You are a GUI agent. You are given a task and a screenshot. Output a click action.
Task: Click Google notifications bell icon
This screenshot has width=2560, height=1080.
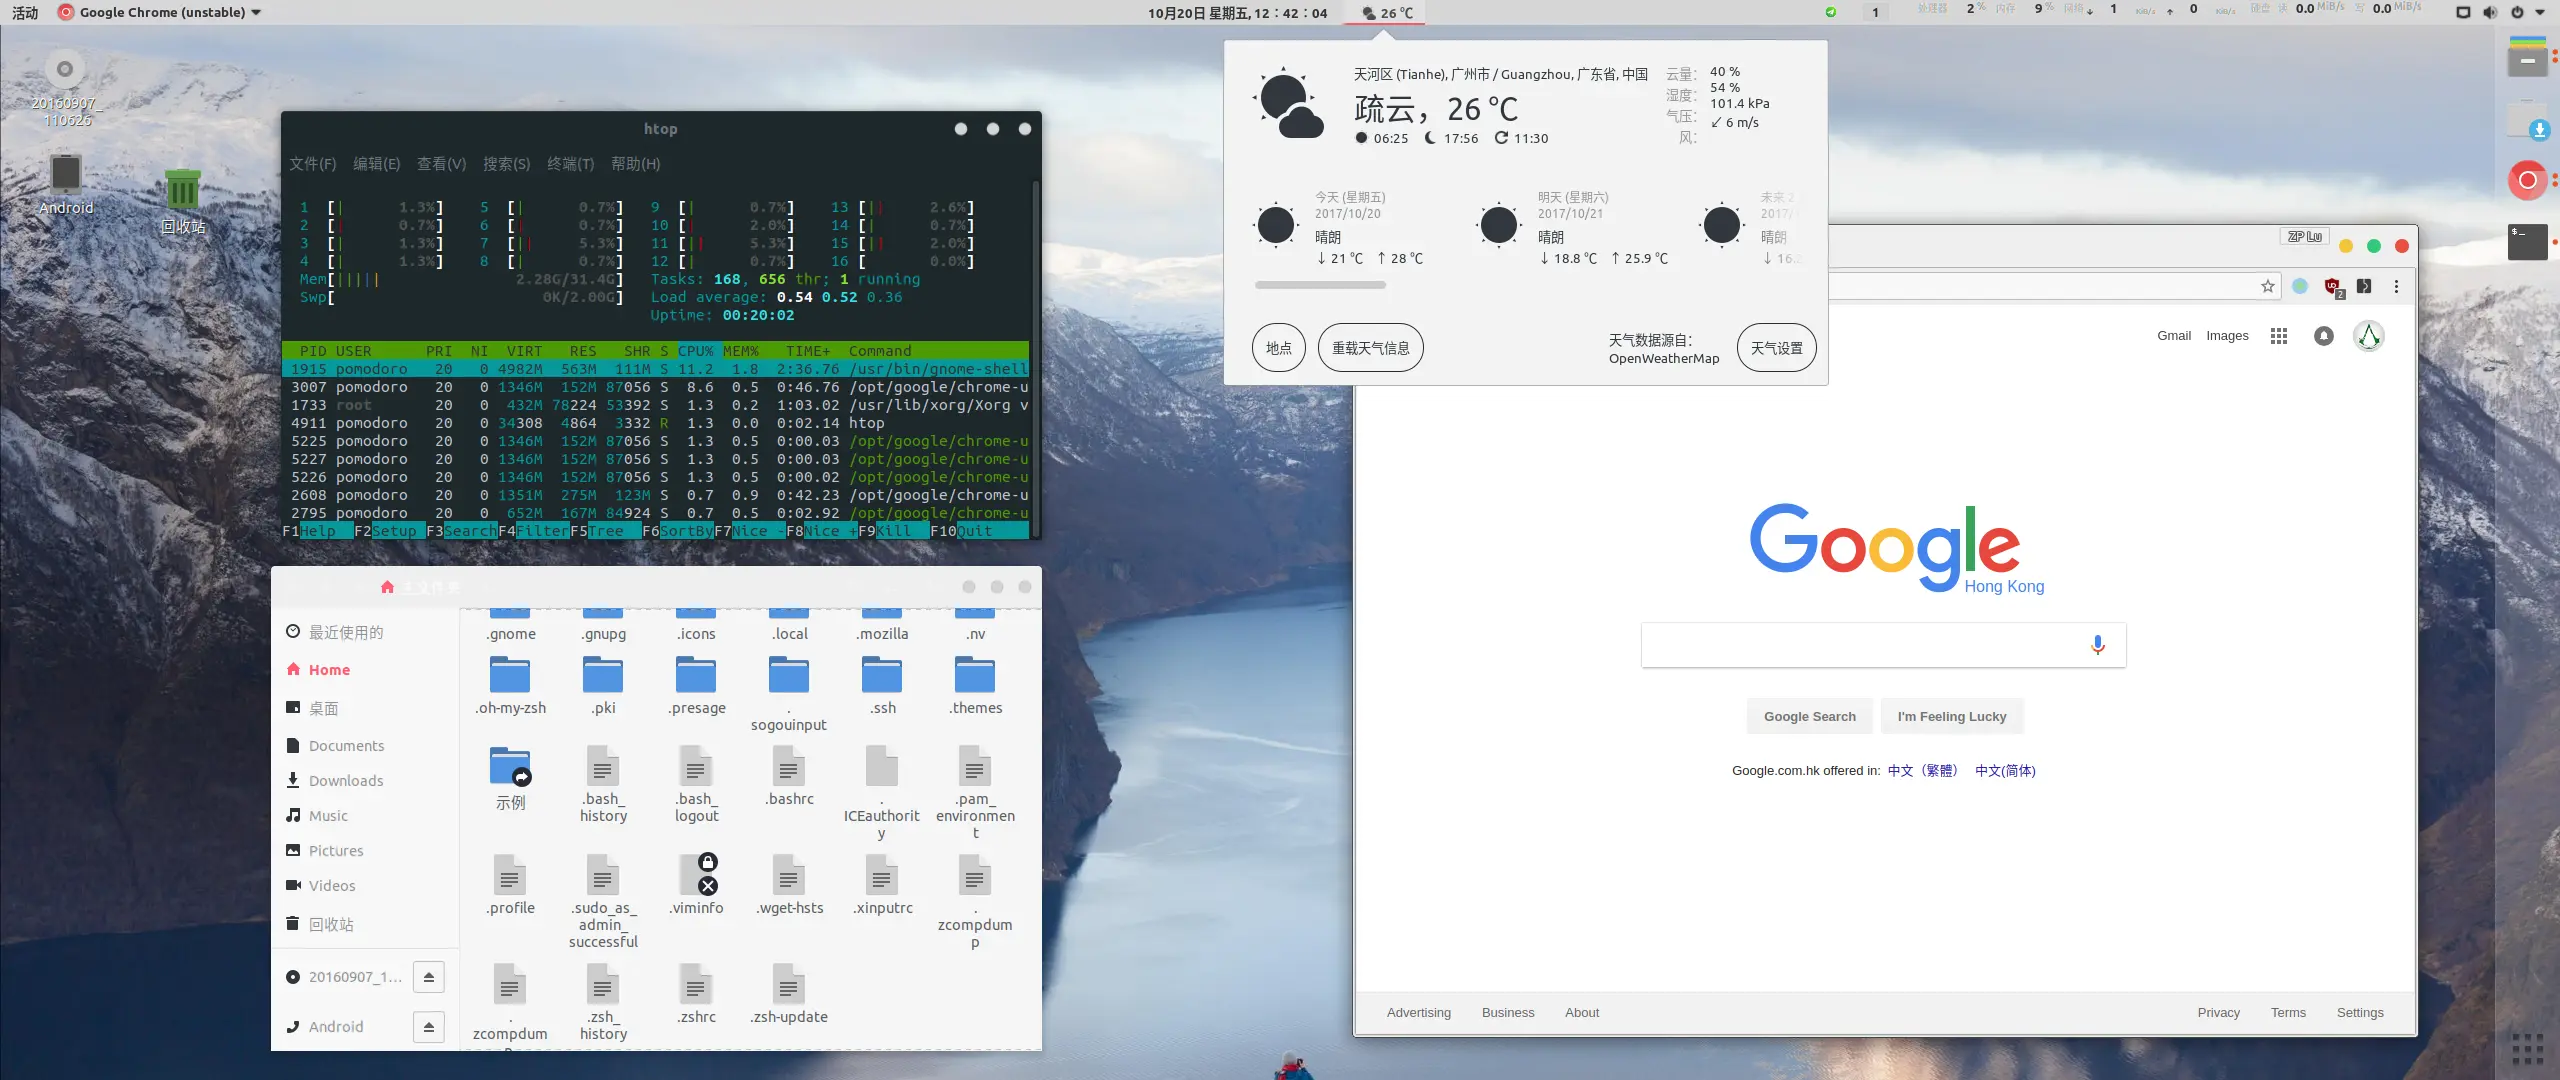tap(2324, 336)
